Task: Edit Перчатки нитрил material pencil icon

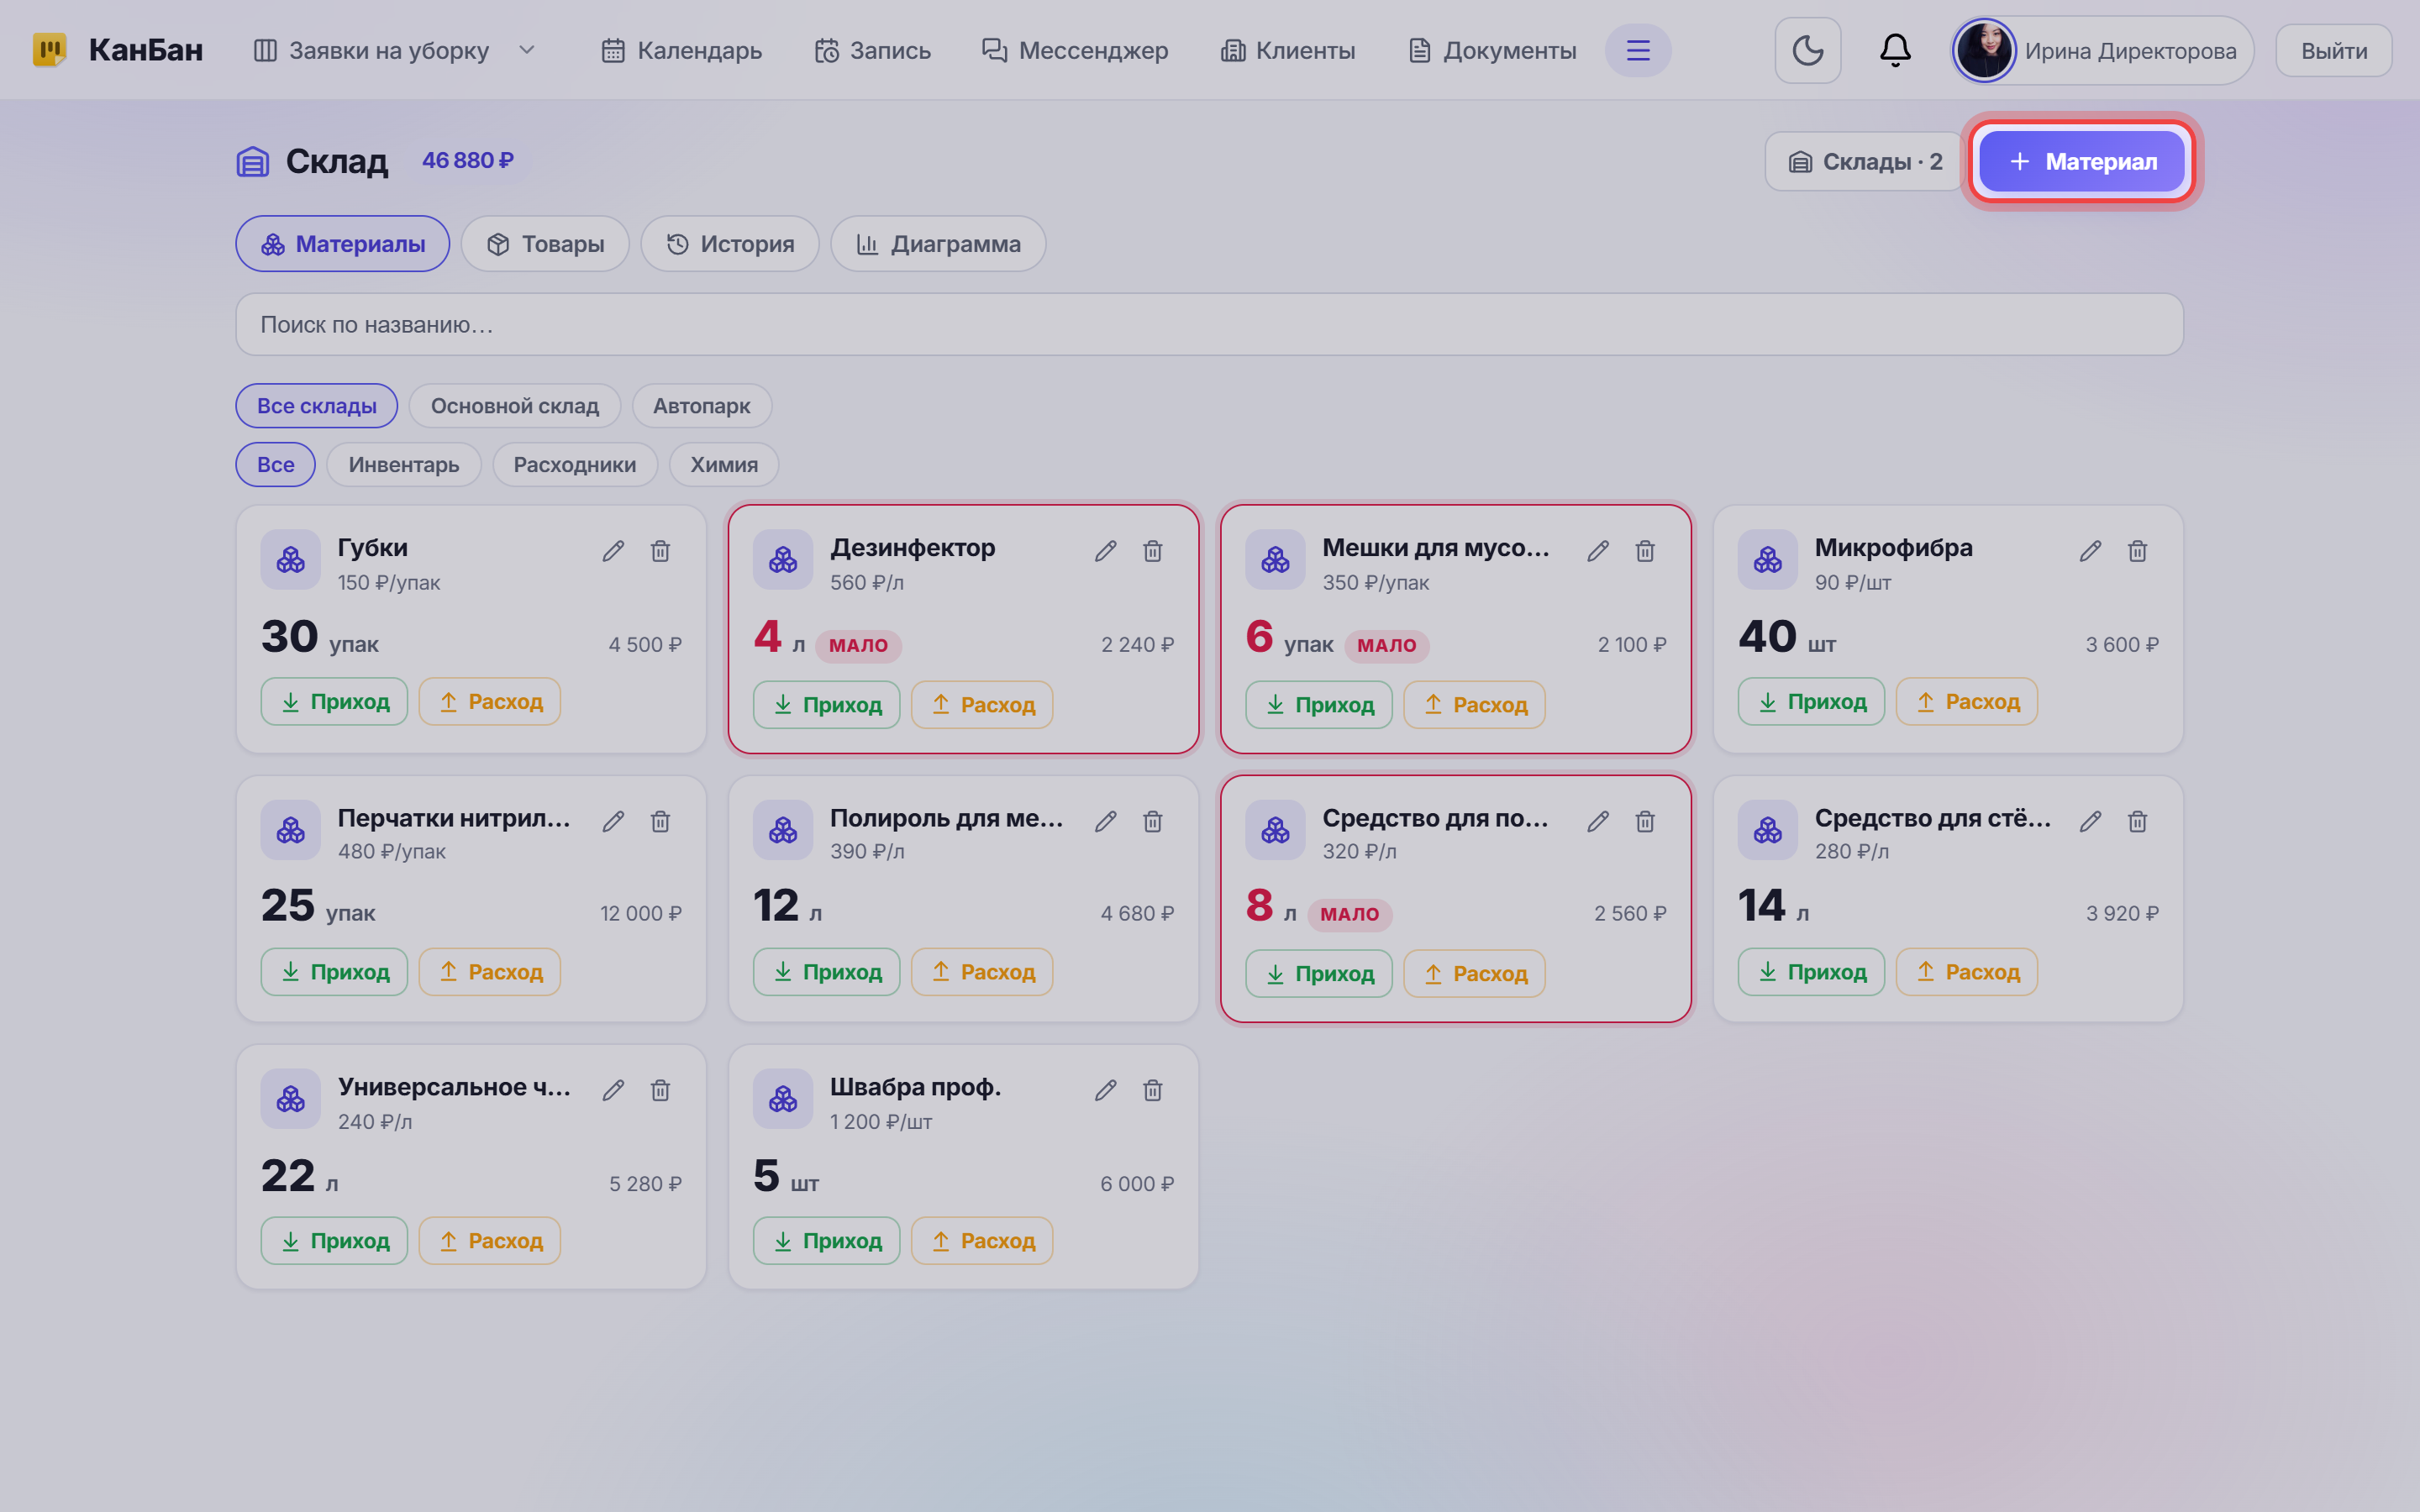Action: click(613, 821)
